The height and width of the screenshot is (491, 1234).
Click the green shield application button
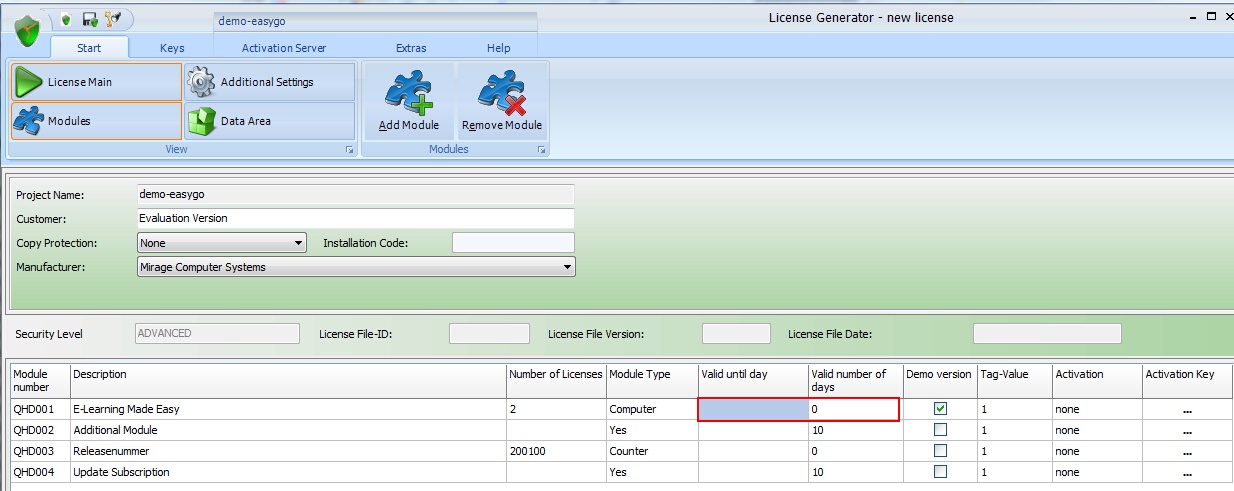(x=27, y=31)
